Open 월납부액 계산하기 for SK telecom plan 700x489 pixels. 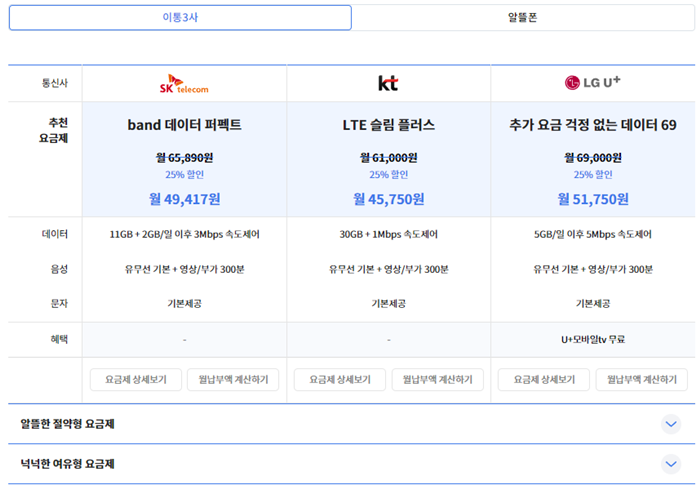[233, 380]
